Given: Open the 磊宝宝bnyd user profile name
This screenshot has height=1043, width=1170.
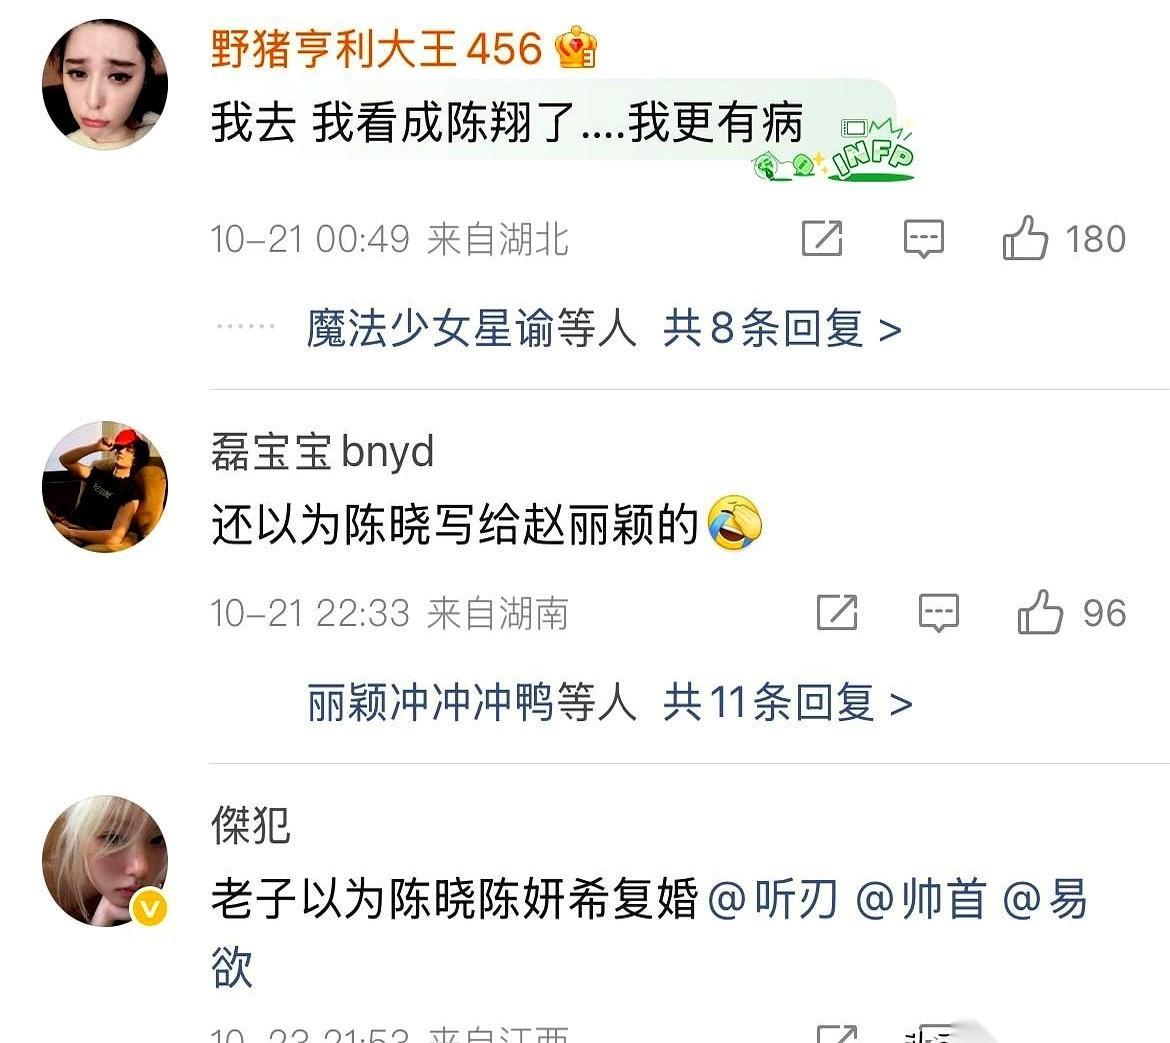Looking at the screenshot, I should point(322,451).
